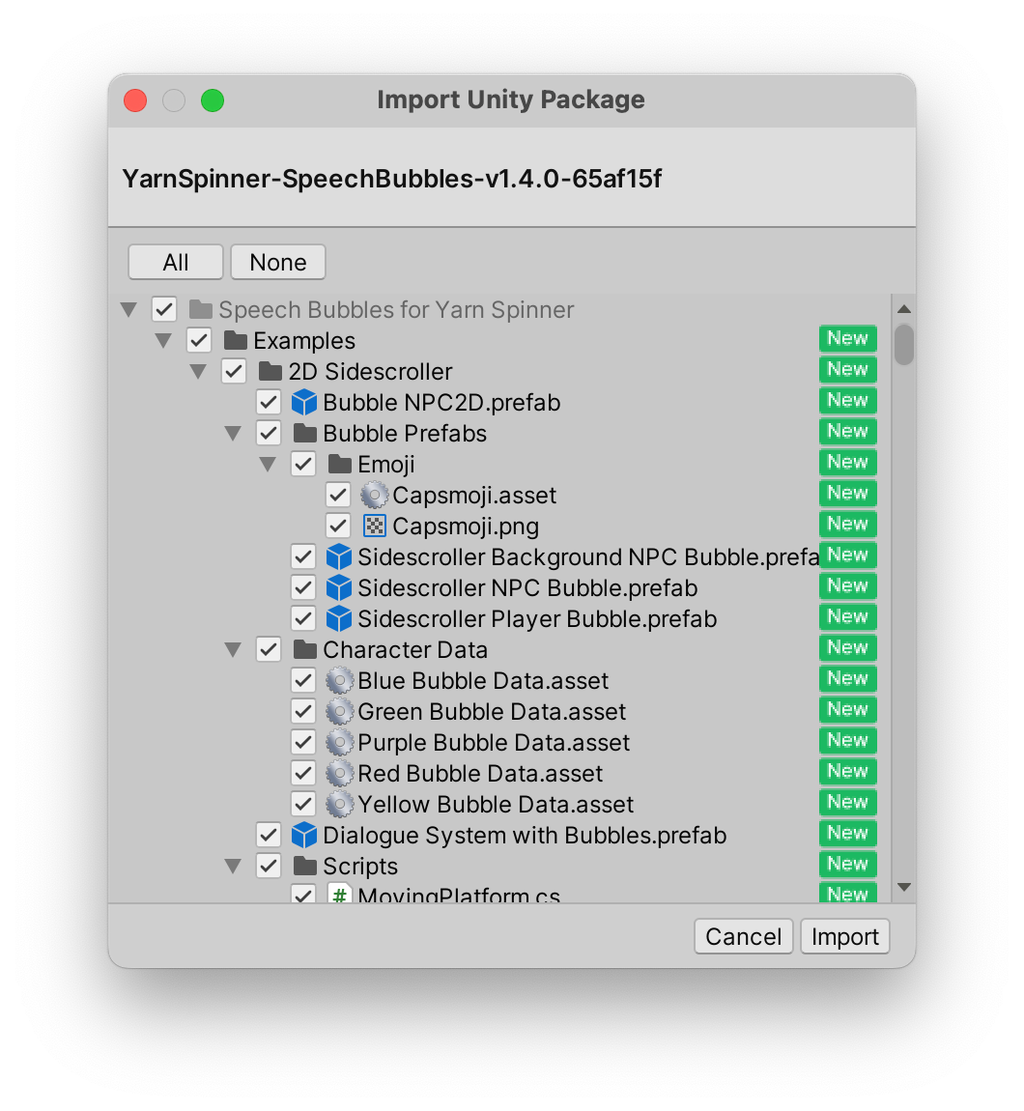Screen dimensions: 1024x1111
Task: Click the Bubble Prefabs folder icon
Action: pos(305,433)
